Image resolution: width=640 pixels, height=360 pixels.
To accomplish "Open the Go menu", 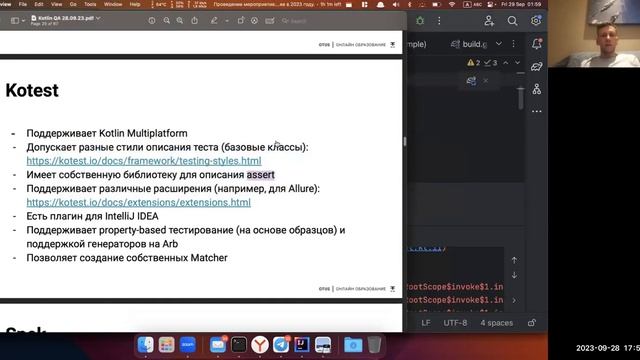I will pyautogui.click(x=73, y=4).
